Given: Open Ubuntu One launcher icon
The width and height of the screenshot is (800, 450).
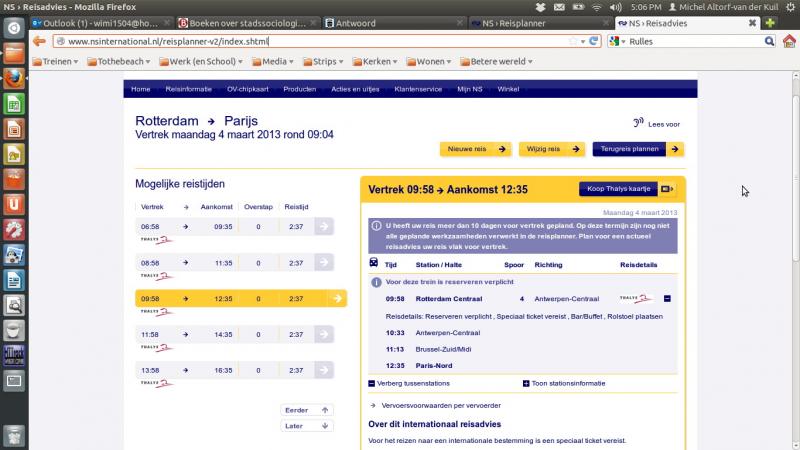Looking at the screenshot, I should pyautogui.click(x=14, y=205).
